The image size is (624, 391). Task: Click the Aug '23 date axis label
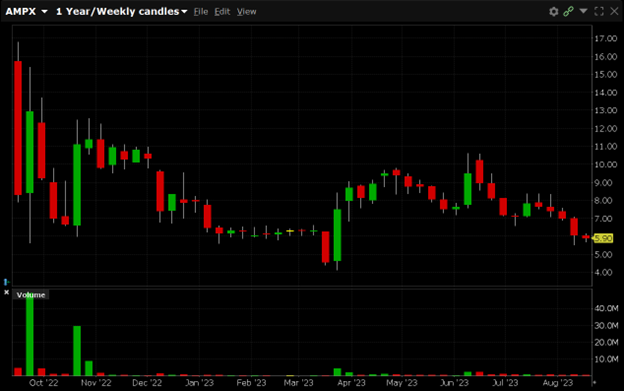(x=558, y=383)
